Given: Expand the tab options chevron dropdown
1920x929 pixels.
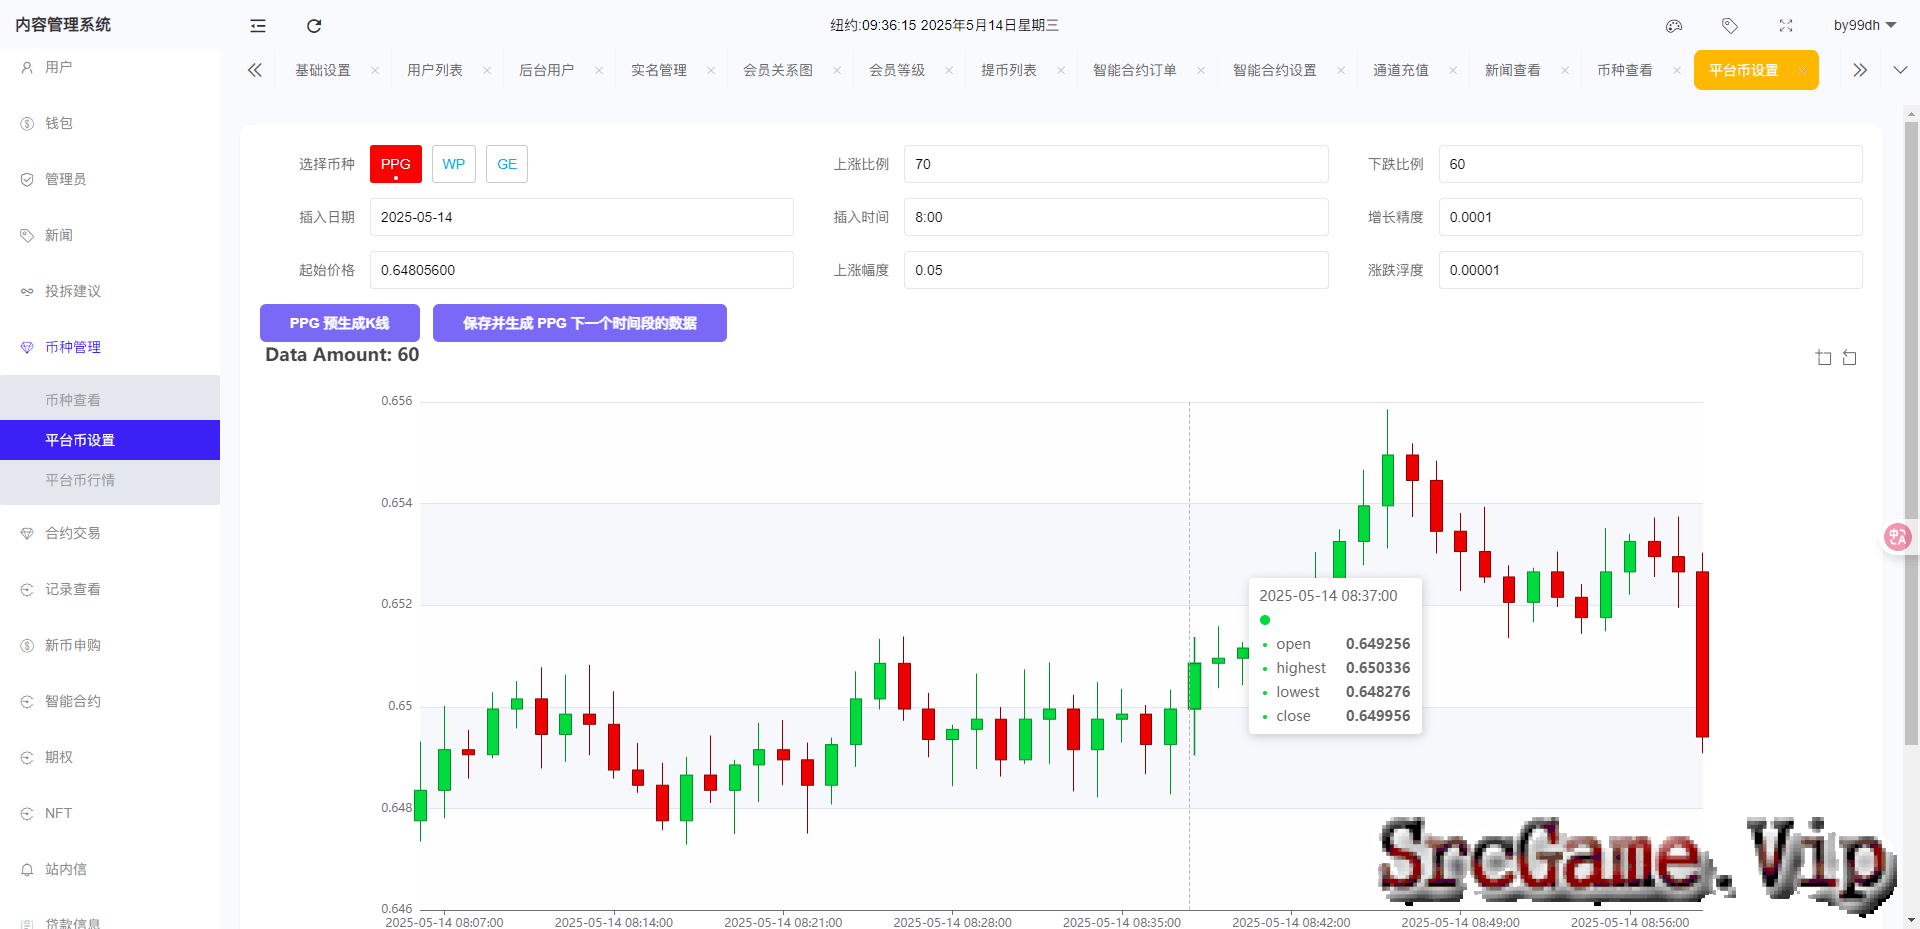Looking at the screenshot, I should tap(1900, 70).
